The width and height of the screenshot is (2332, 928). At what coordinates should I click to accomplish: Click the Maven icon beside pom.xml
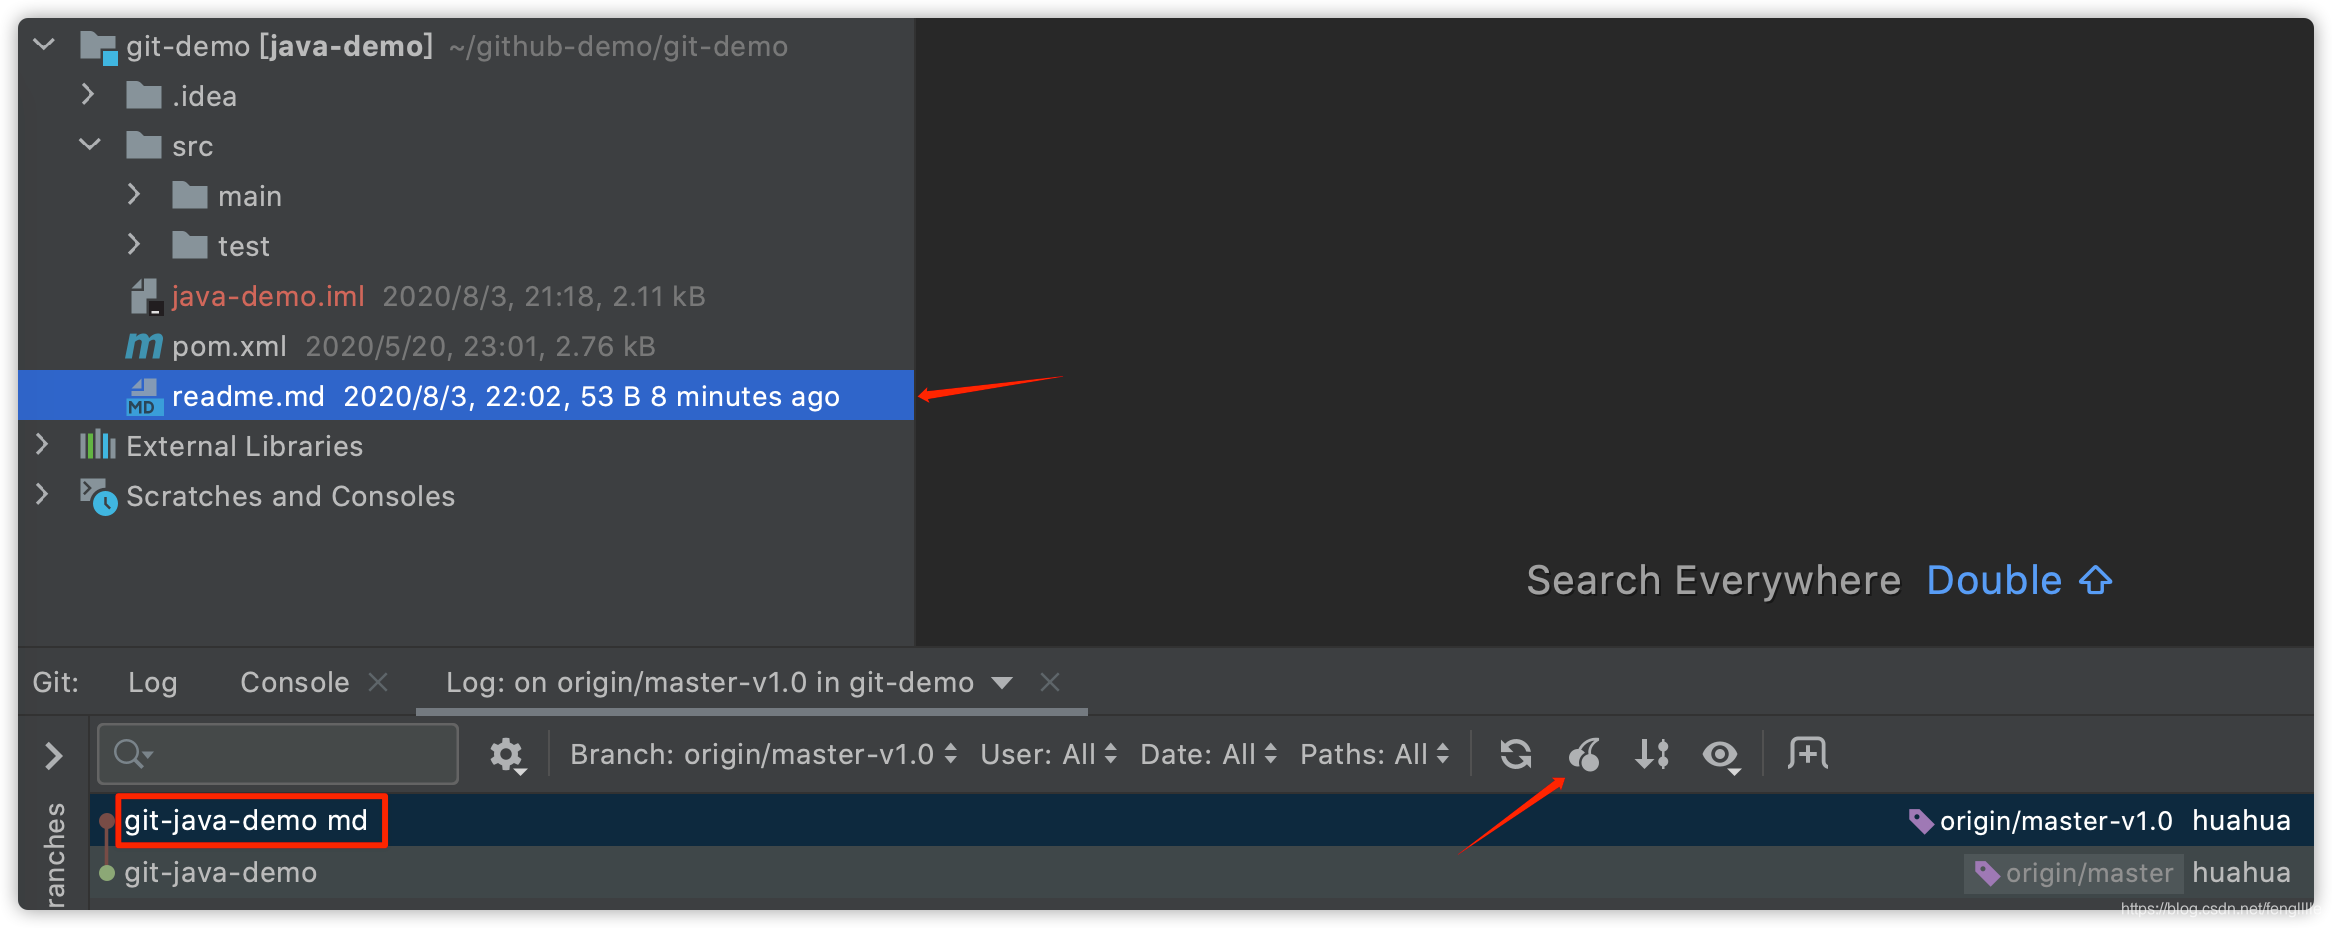tap(144, 346)
